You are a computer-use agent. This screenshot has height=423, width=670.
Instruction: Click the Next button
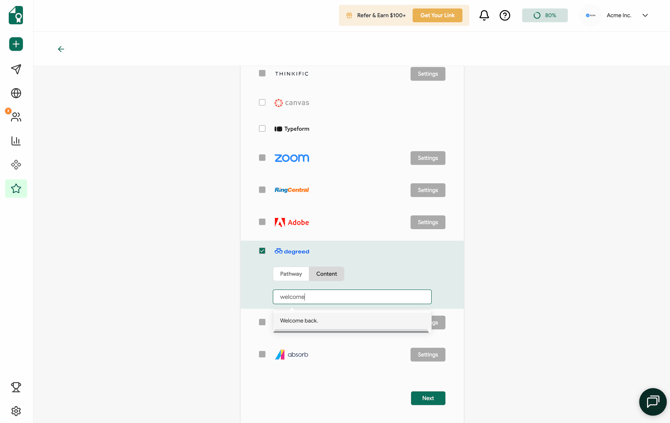point(428,398)
